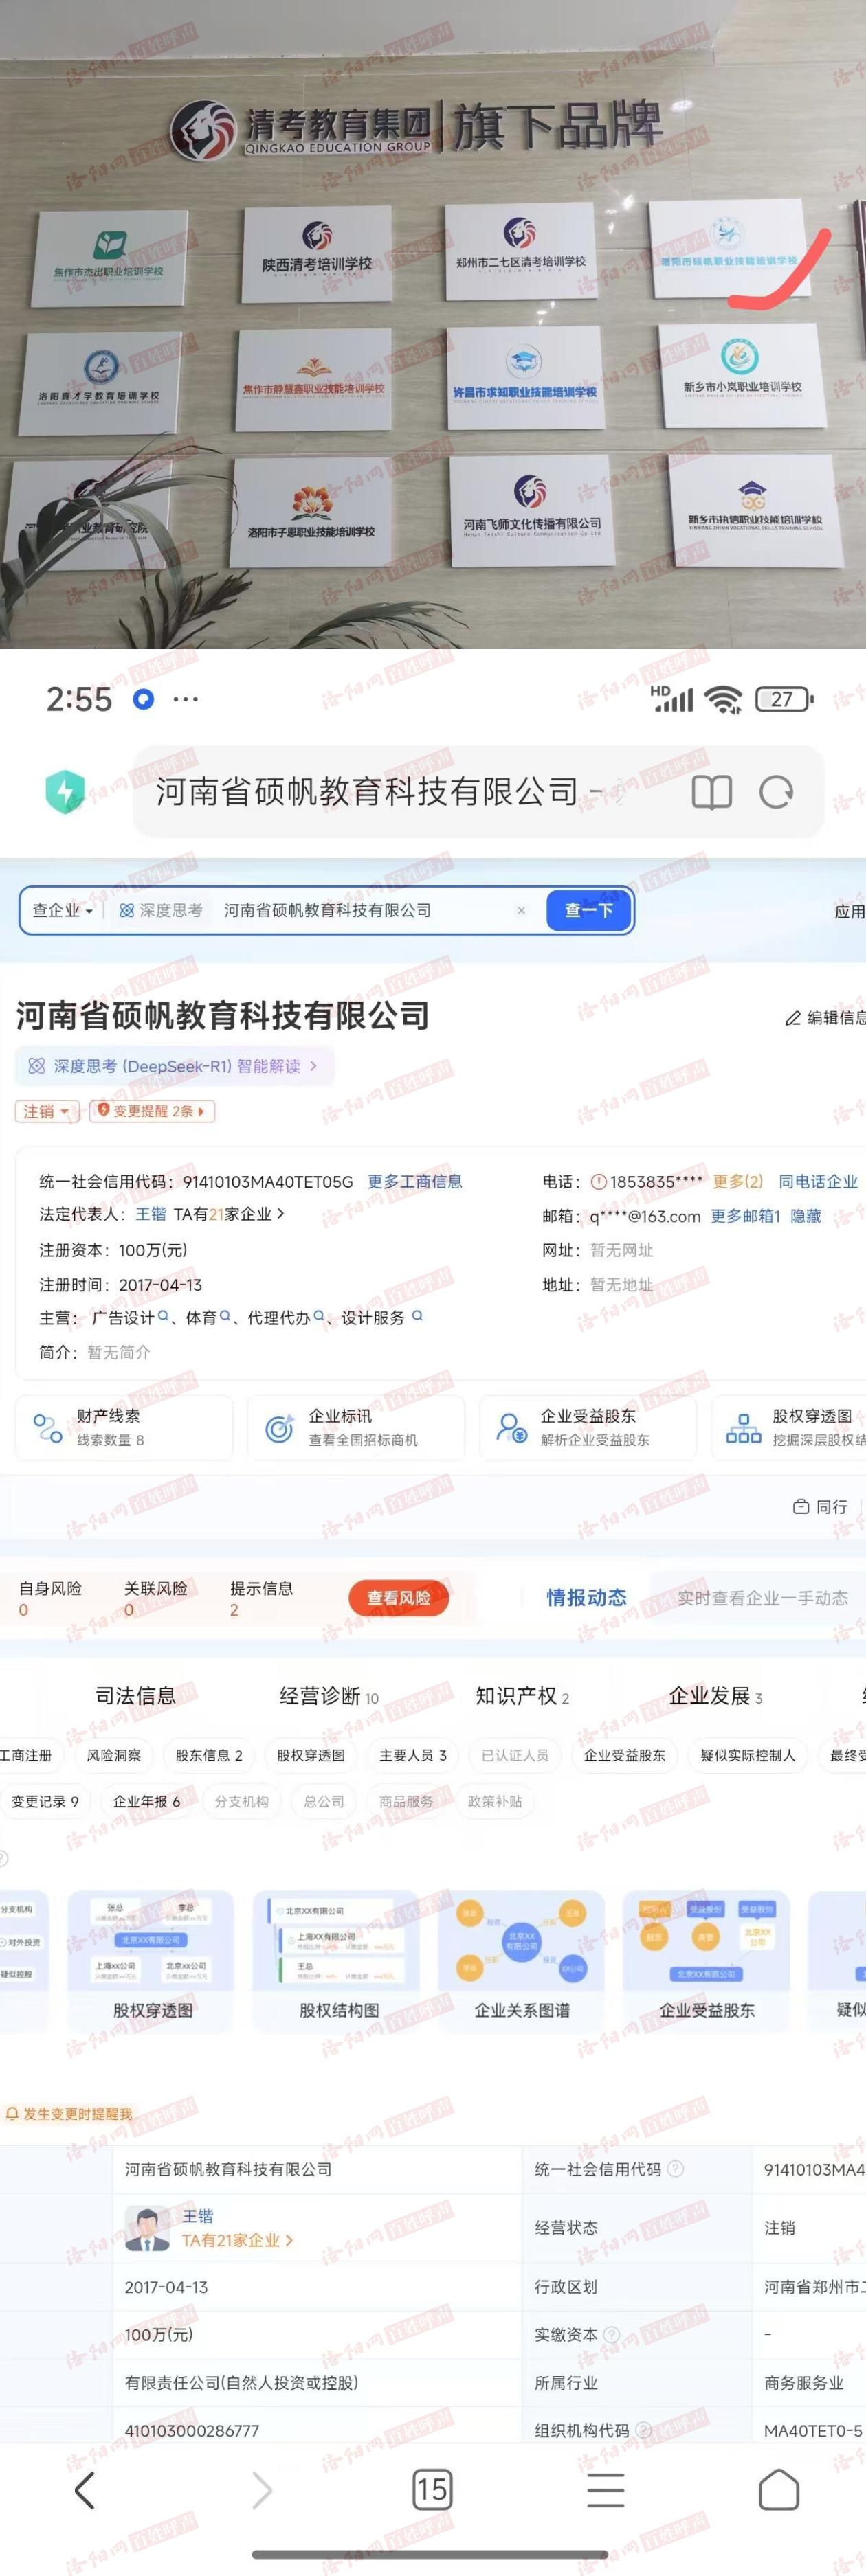Go forward with the browser forward arrow
Viewport: 866px width, 2576px height.
pyautogui.click(x=261, y=2489)
